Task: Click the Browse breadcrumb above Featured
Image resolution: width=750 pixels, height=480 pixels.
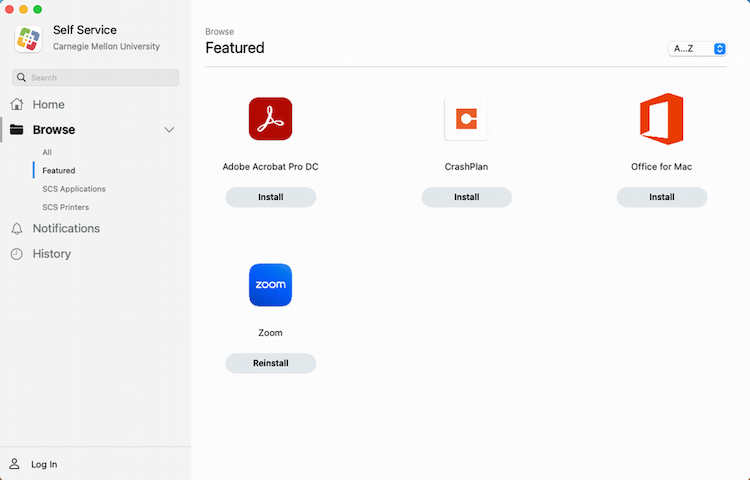Action: [x=220, y=32]
